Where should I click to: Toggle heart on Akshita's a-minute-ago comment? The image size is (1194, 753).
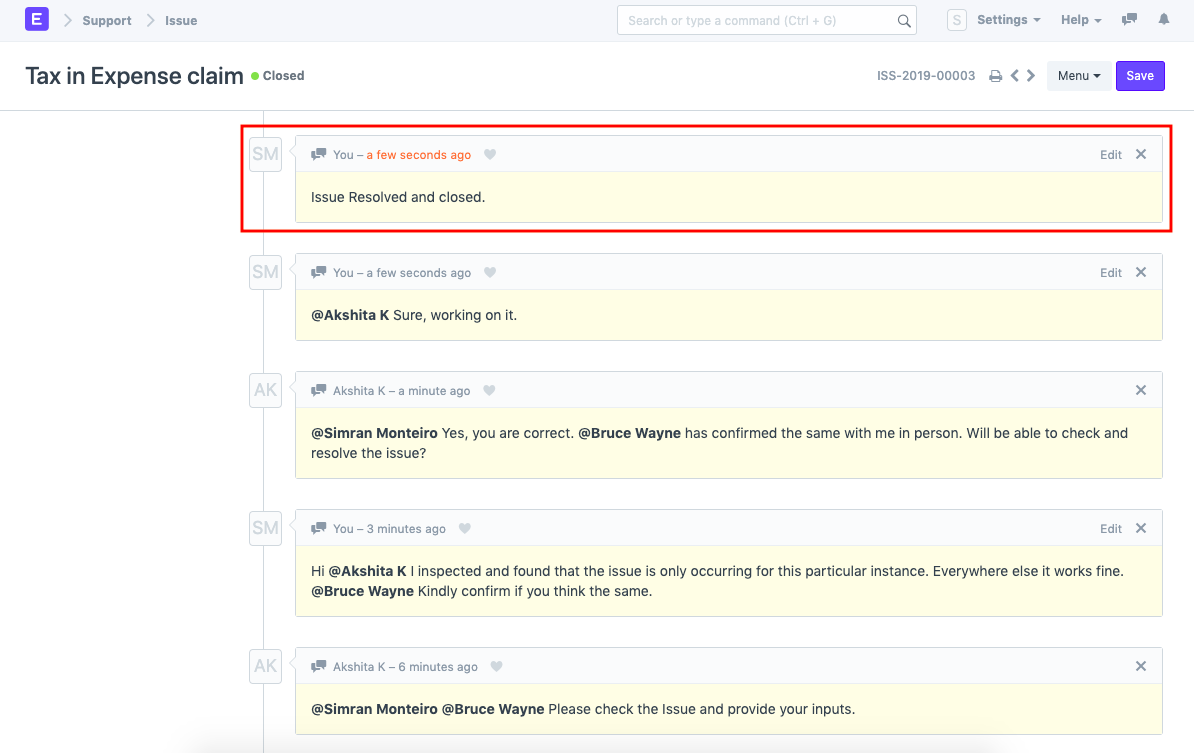[489, 391]
